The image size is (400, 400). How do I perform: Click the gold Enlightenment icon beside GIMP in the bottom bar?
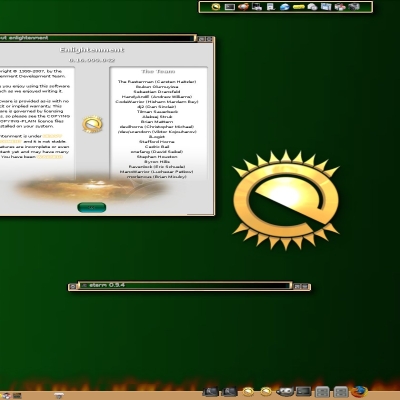pos(266,392)
